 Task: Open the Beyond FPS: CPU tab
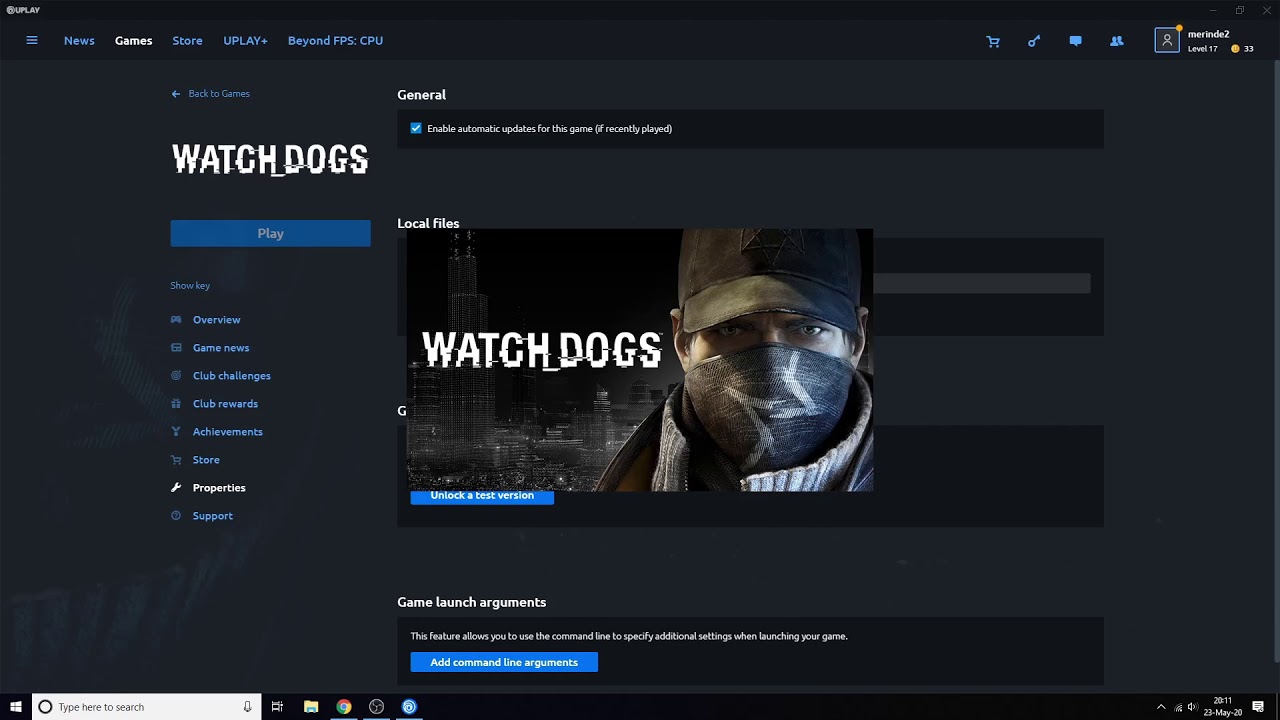pos(335,41)
